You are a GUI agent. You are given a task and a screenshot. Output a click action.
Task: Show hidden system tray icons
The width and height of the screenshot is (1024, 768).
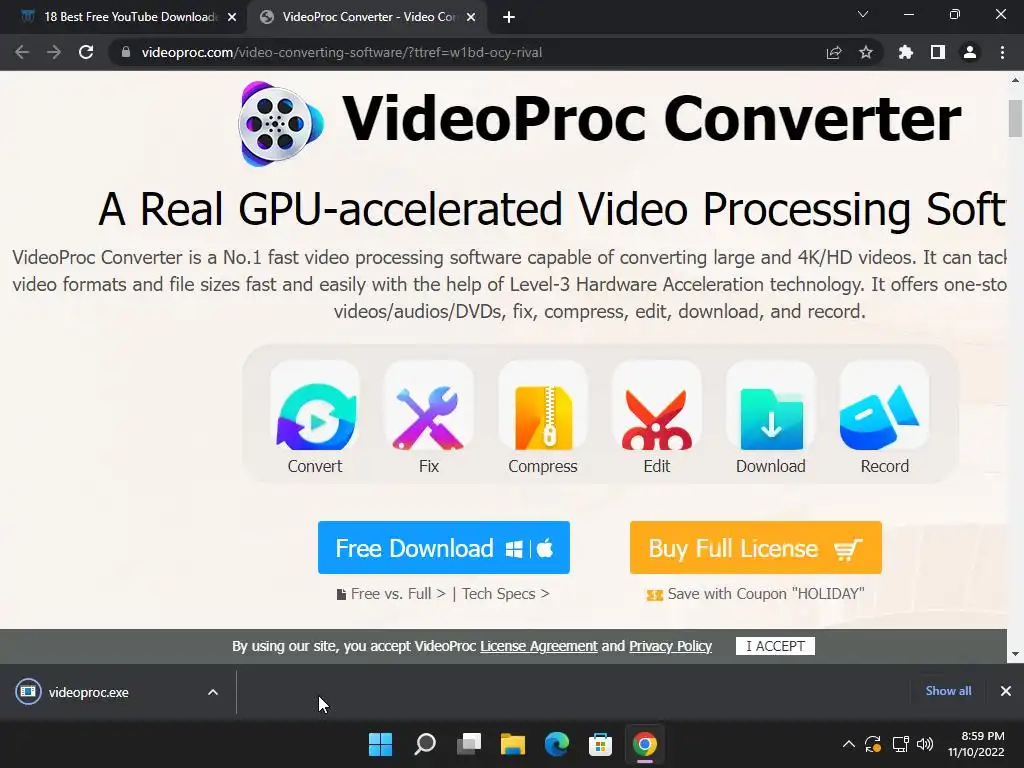(848, 744)
